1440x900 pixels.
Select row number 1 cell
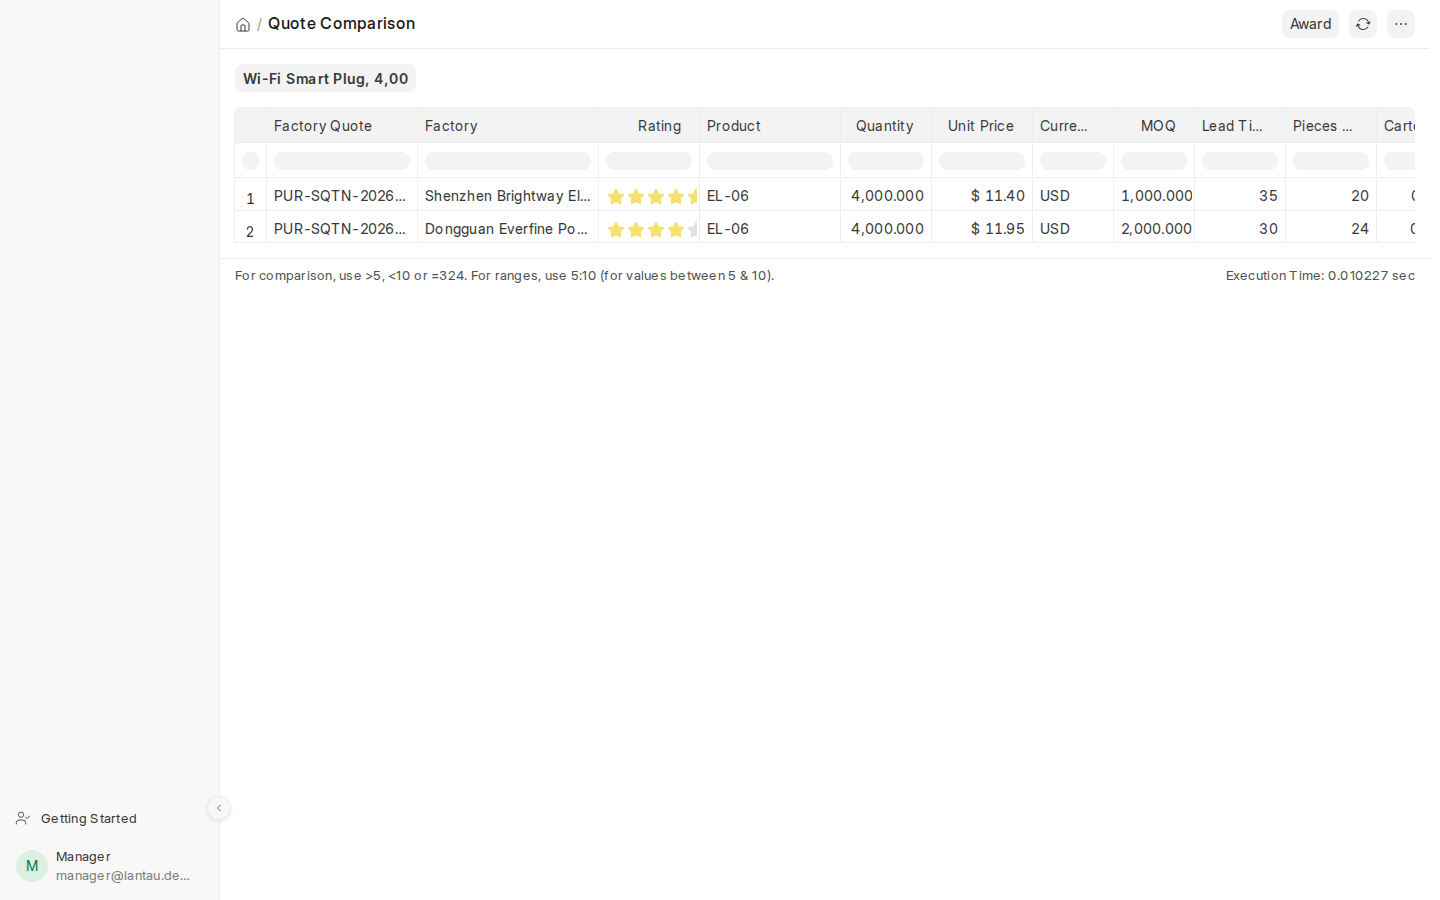[250, 197]
